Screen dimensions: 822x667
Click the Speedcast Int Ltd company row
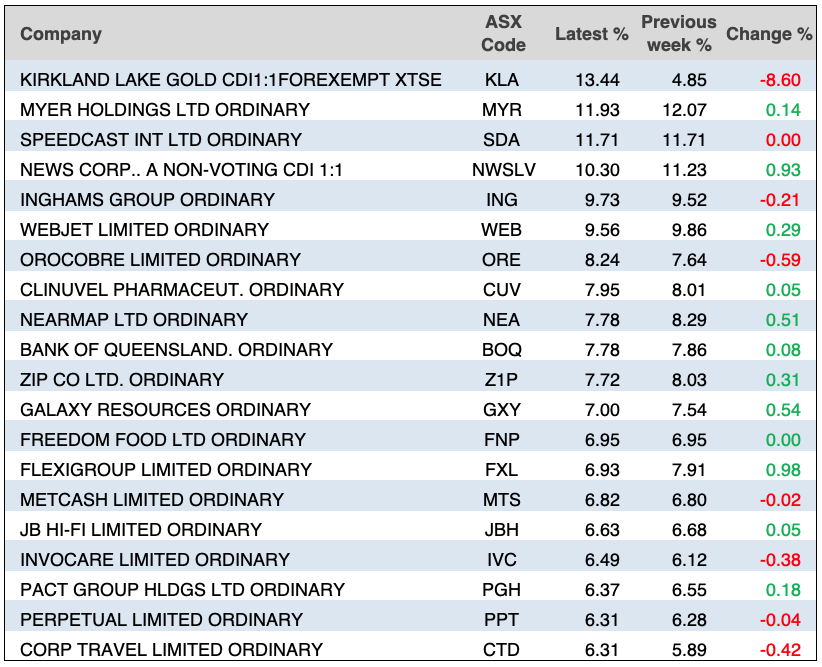tap(161, 140)
